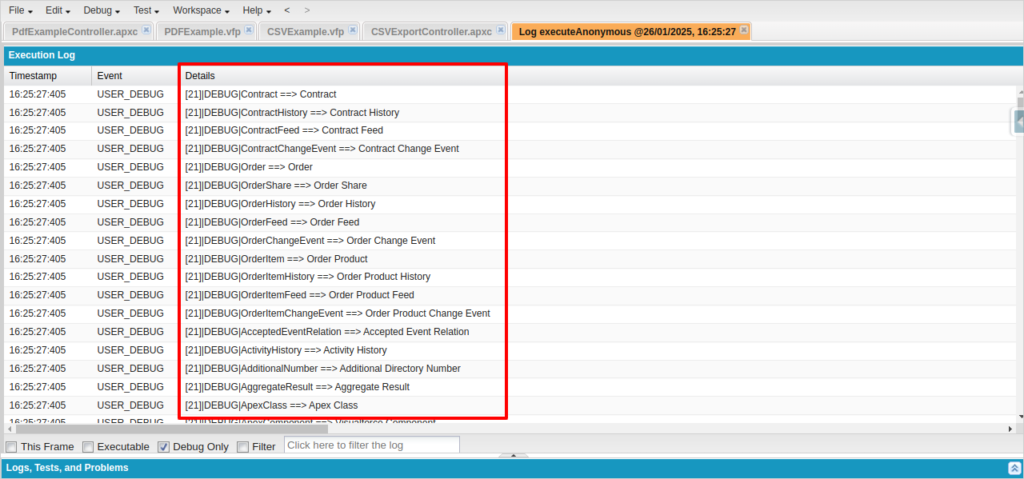1024x479 pixels.
Task: Click the Execution Log panel title
Action: coord(42,56)
